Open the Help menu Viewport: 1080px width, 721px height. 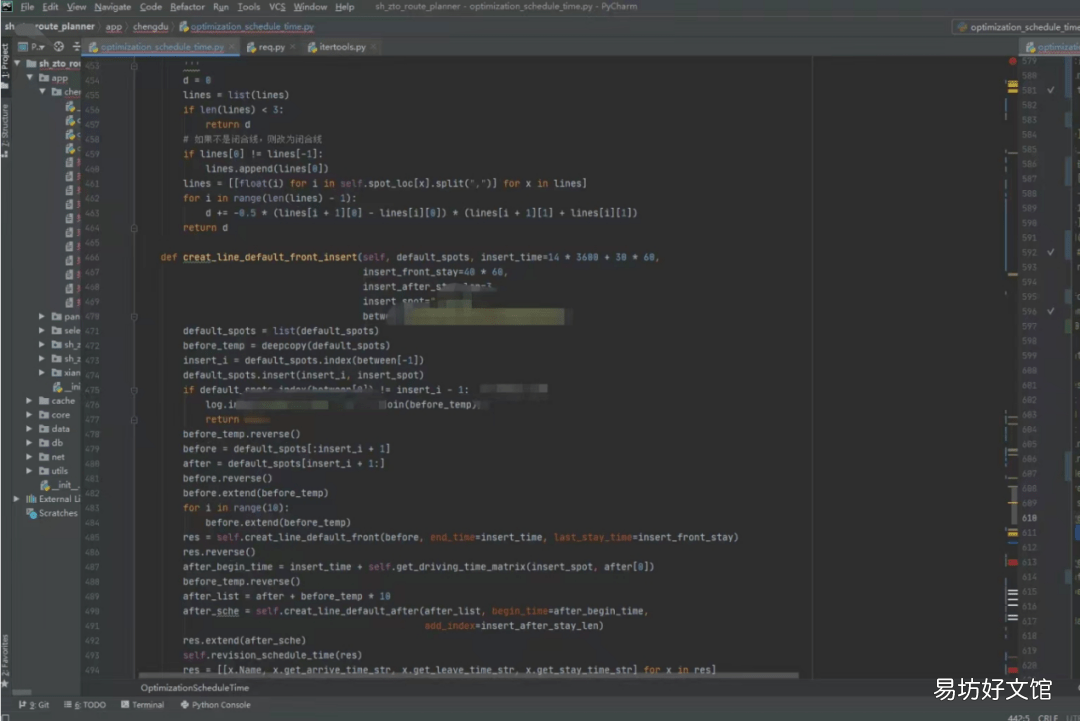[344, 7]
